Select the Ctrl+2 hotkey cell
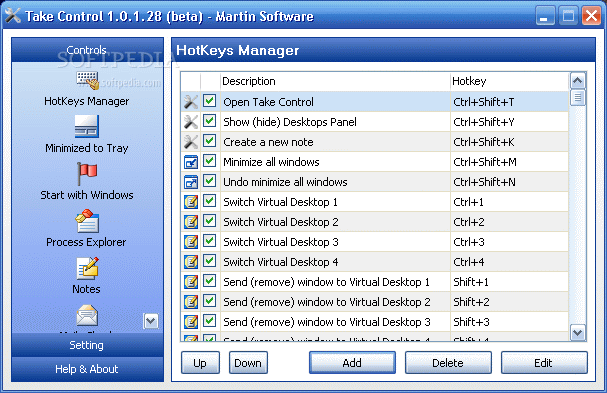The image size is (607, 393). click(x=509, y=222)
